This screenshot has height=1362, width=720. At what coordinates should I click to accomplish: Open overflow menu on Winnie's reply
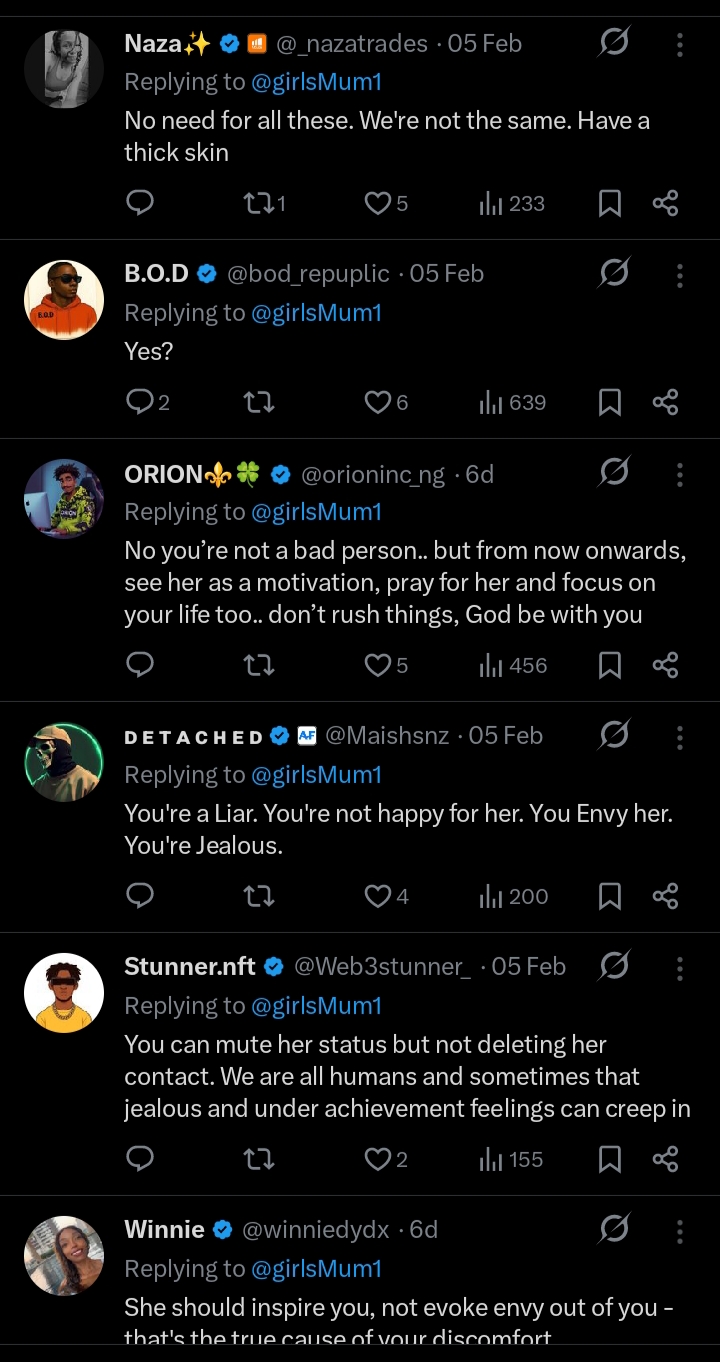coord(680,1229)
